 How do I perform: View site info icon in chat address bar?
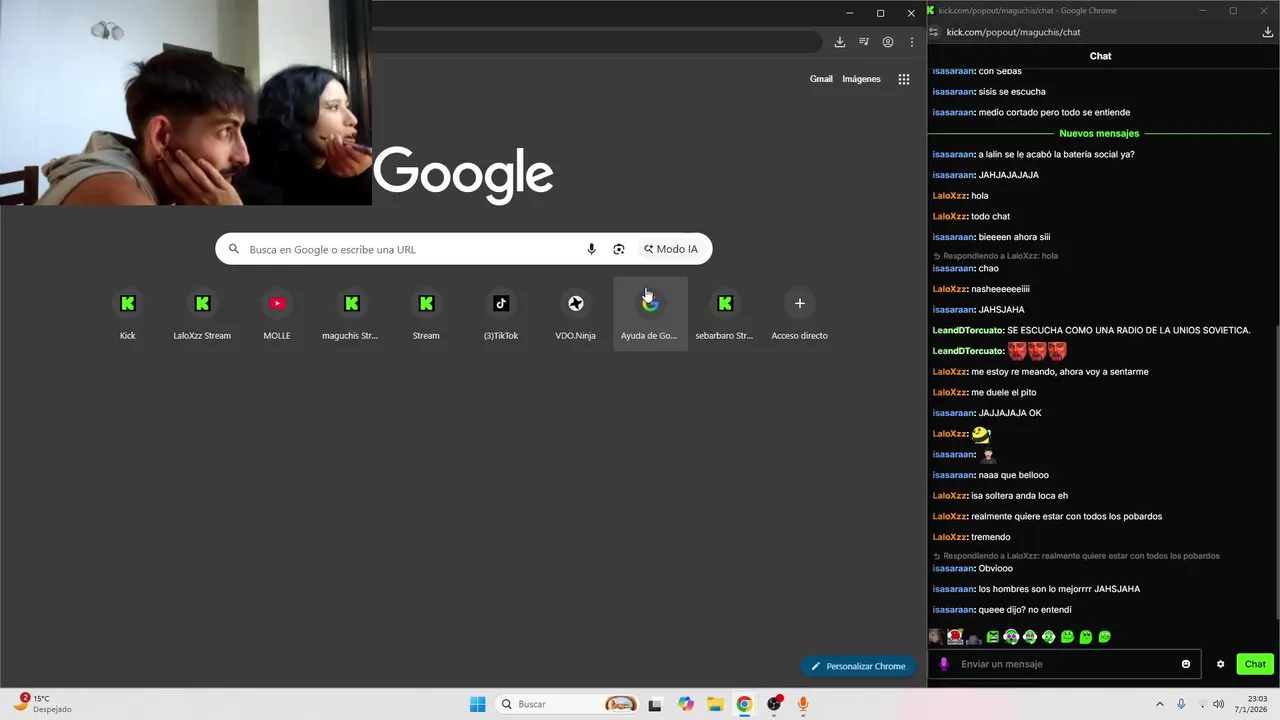coord(934,32)
